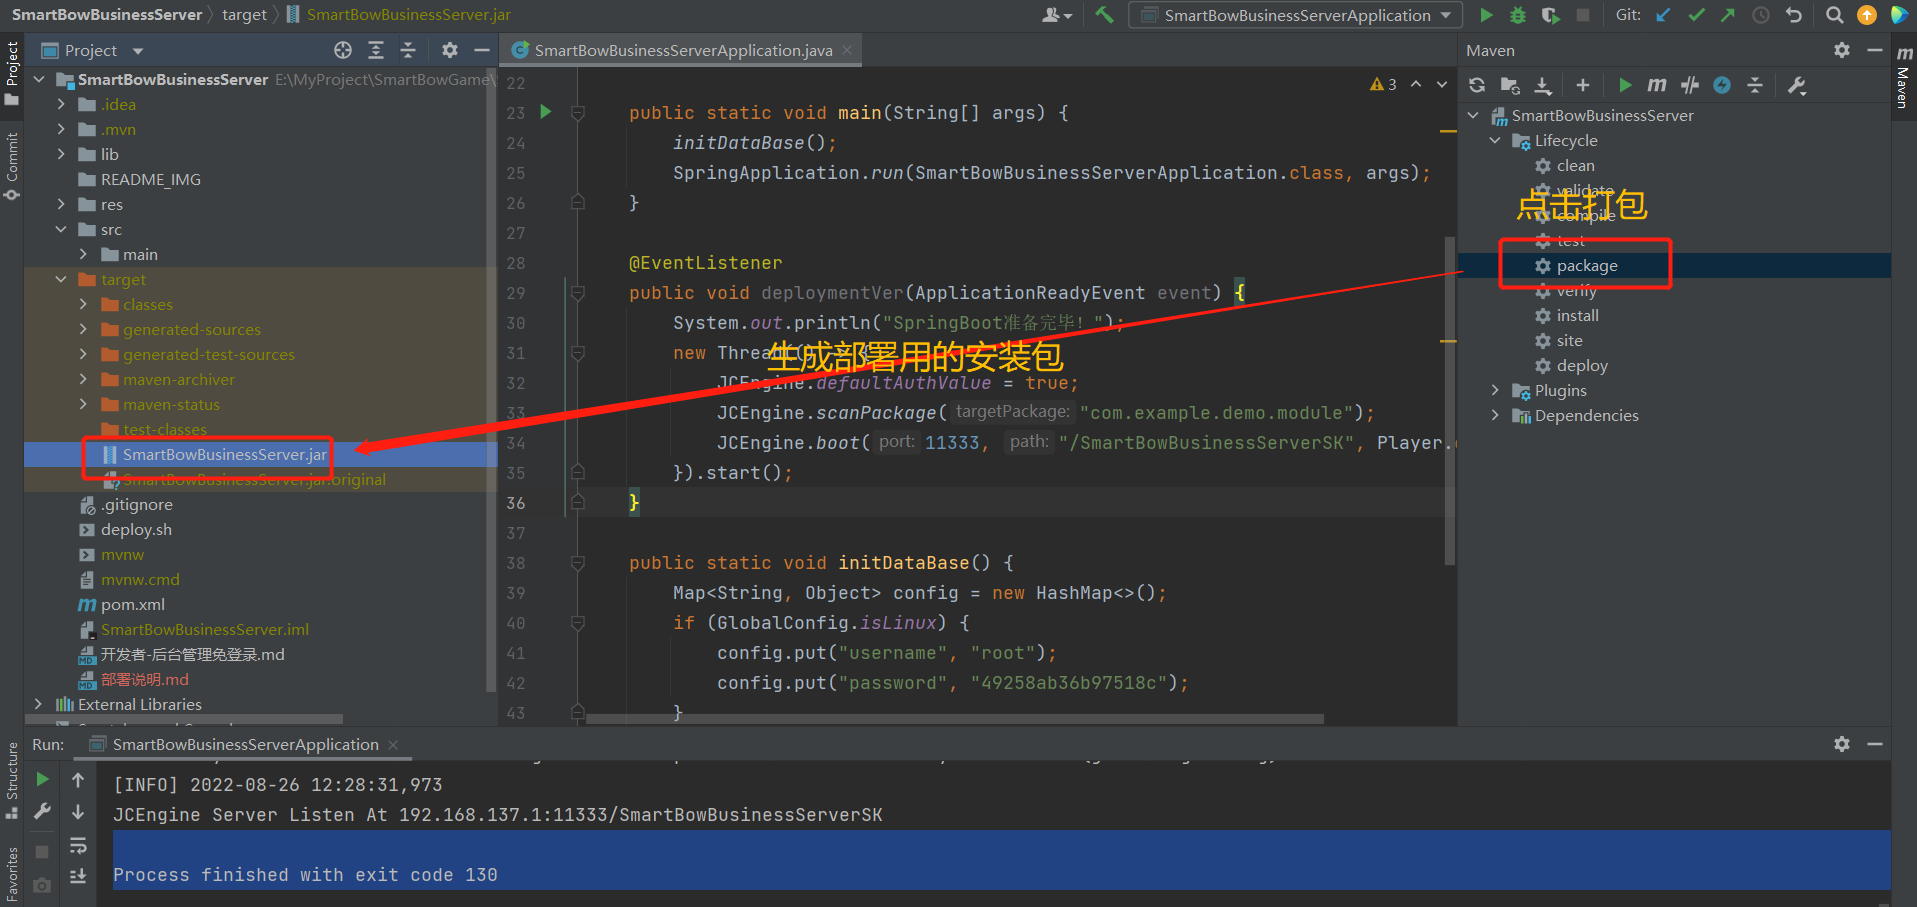Click Execute Maven Goal icon
Screen dimensions: 1917x907
click(x=1656, y=86)
